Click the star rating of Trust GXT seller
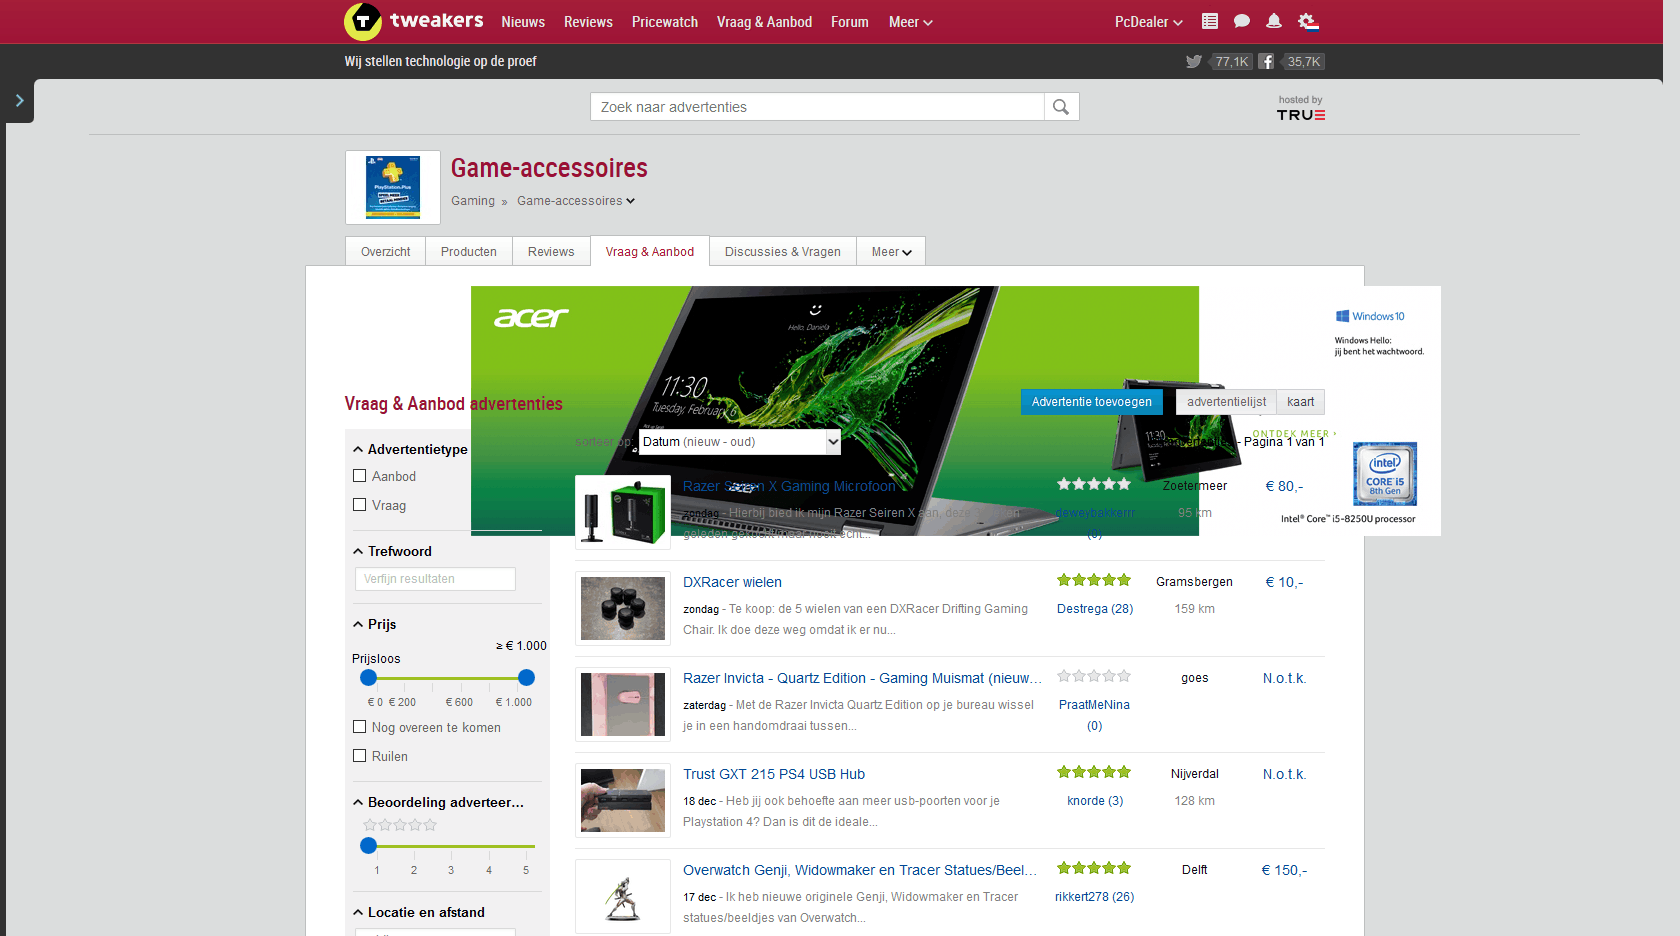Image resolution: width=1680 pixels, height=936 pixels. 1094,772
